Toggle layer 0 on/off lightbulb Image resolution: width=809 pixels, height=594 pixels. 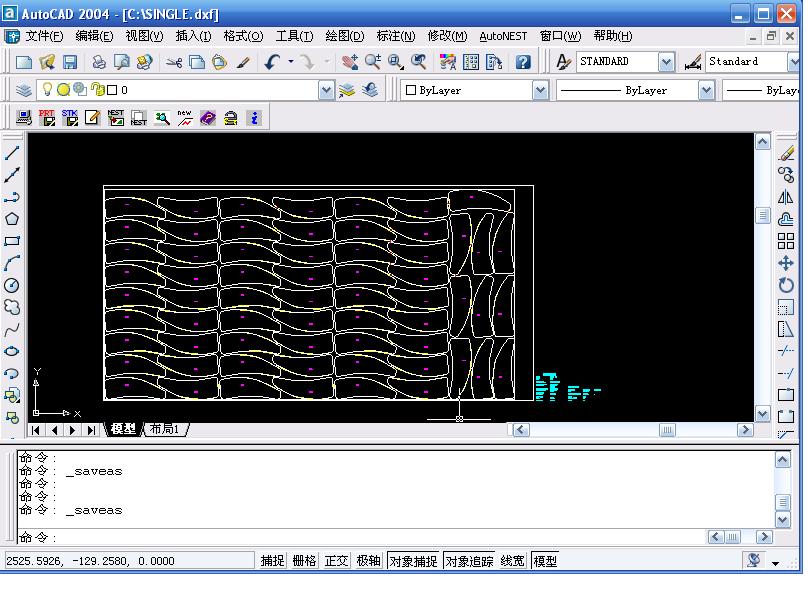point(47,90)
